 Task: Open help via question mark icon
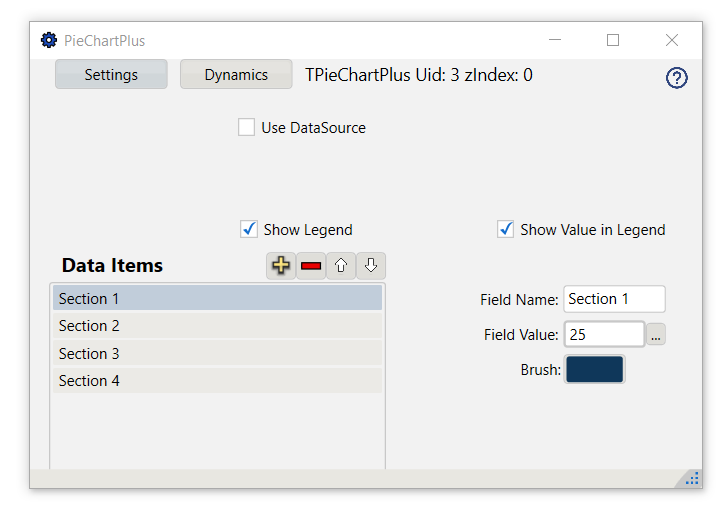(x=677, y=78)
